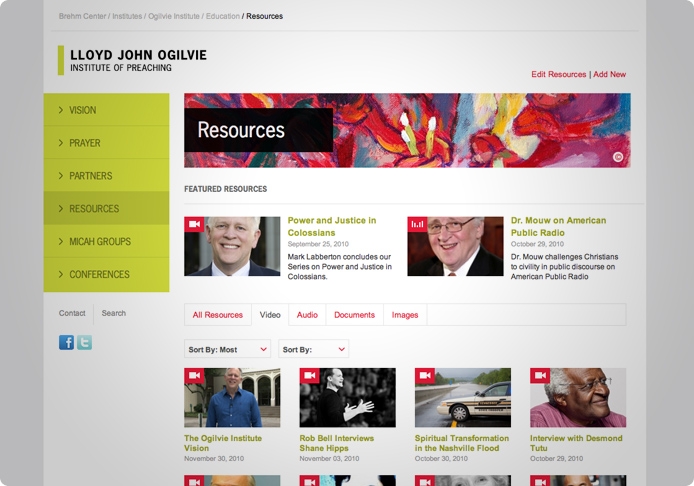
Task: Click the 'Resources' banner title
Action: pos(241,130)
